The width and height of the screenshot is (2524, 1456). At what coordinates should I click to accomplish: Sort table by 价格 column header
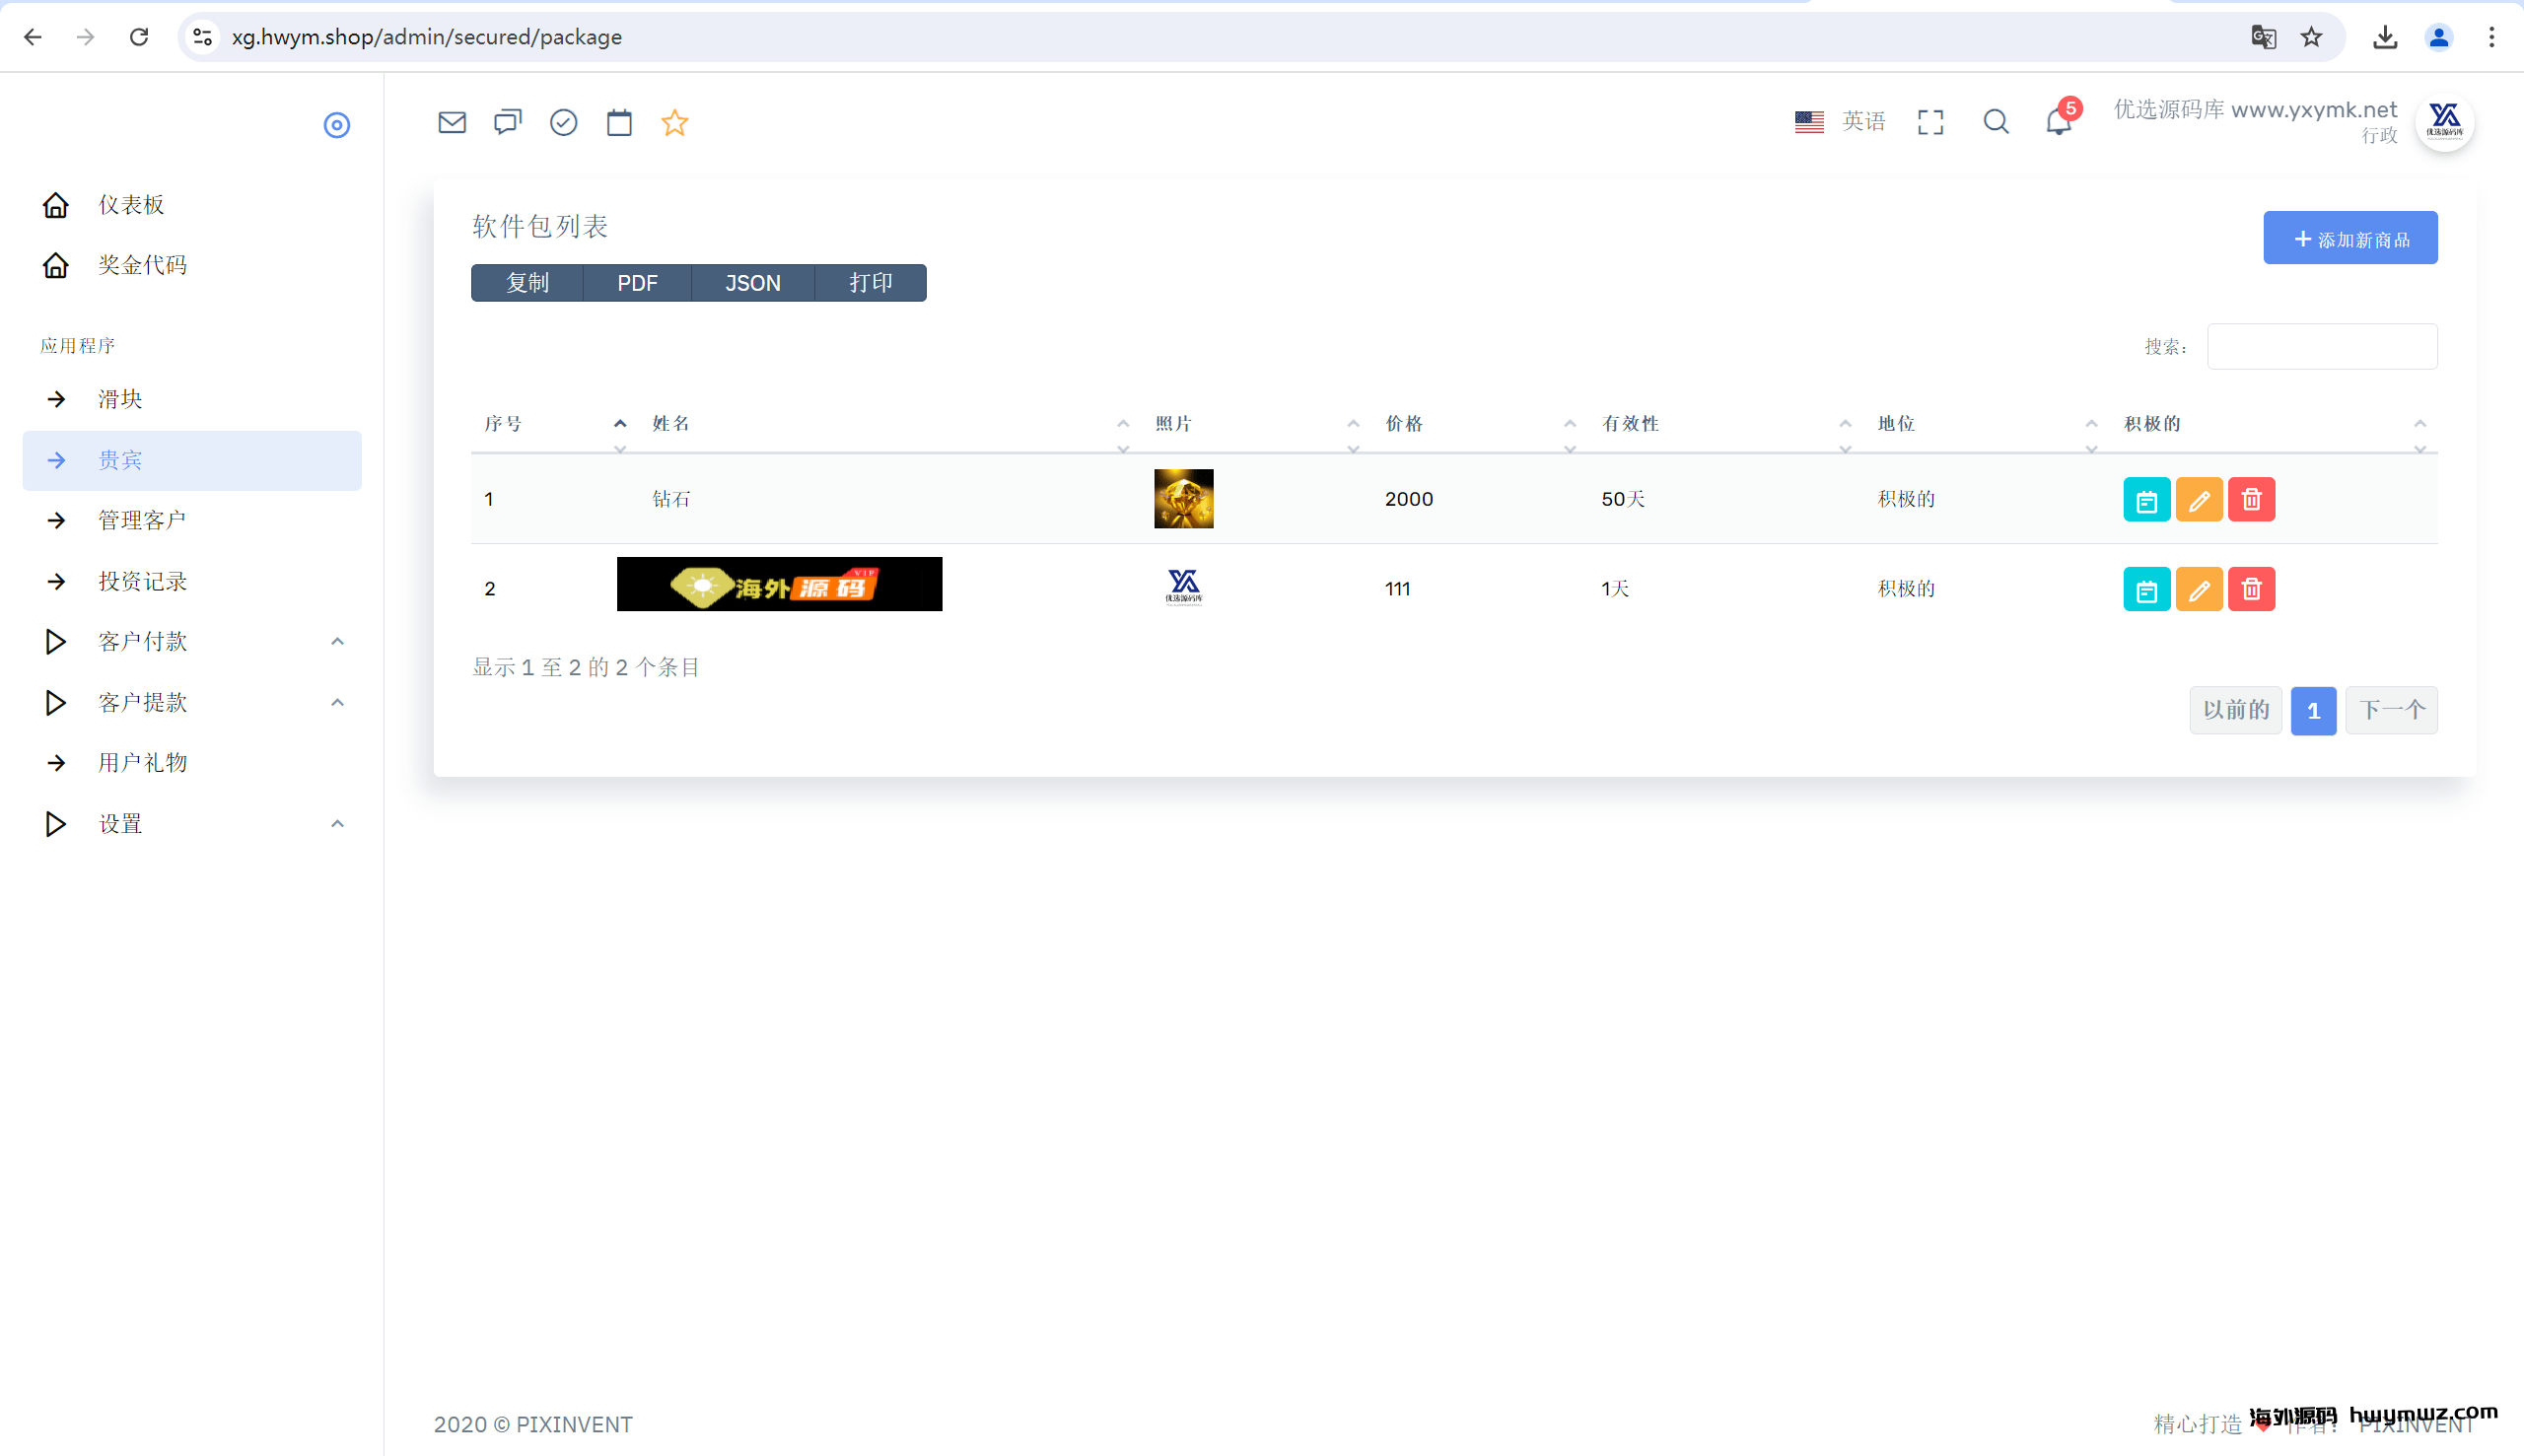tap(1403, 424)
